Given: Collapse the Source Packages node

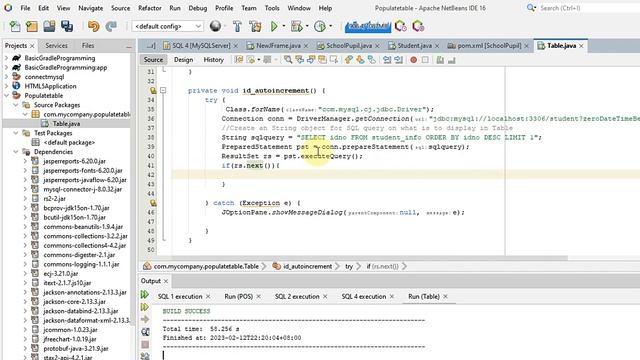Looking at the screenshot, I should pyautogui.click(x=16, y=105).
